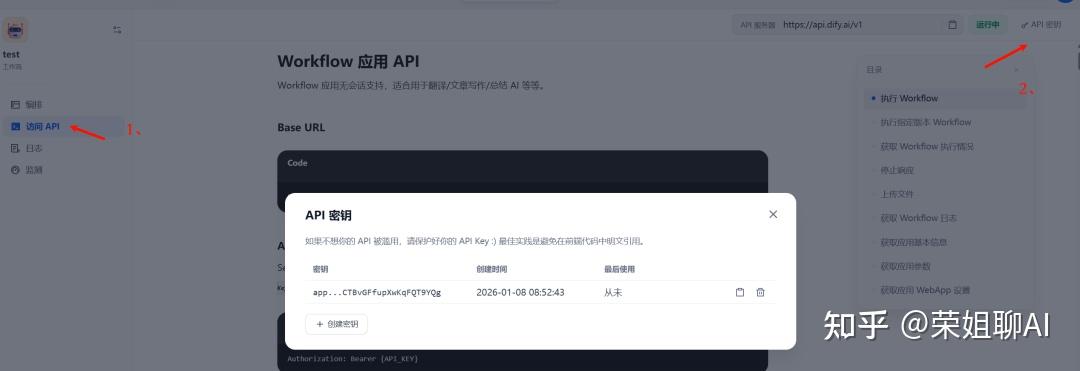Jump to 获取应用基本信息 in contents
This screenshot has width=1080, height=371.
tap(913, 242)
